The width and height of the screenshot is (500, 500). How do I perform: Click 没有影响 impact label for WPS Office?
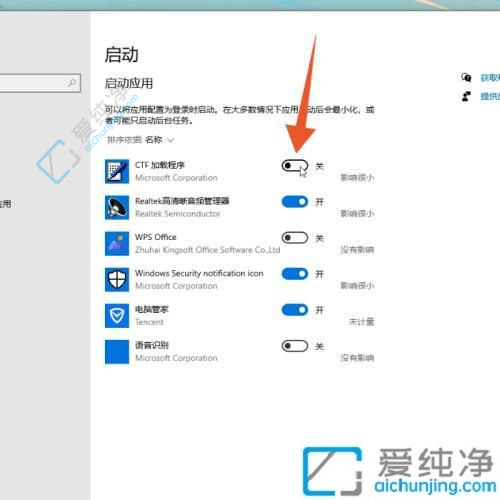click(x=357, y=250)
